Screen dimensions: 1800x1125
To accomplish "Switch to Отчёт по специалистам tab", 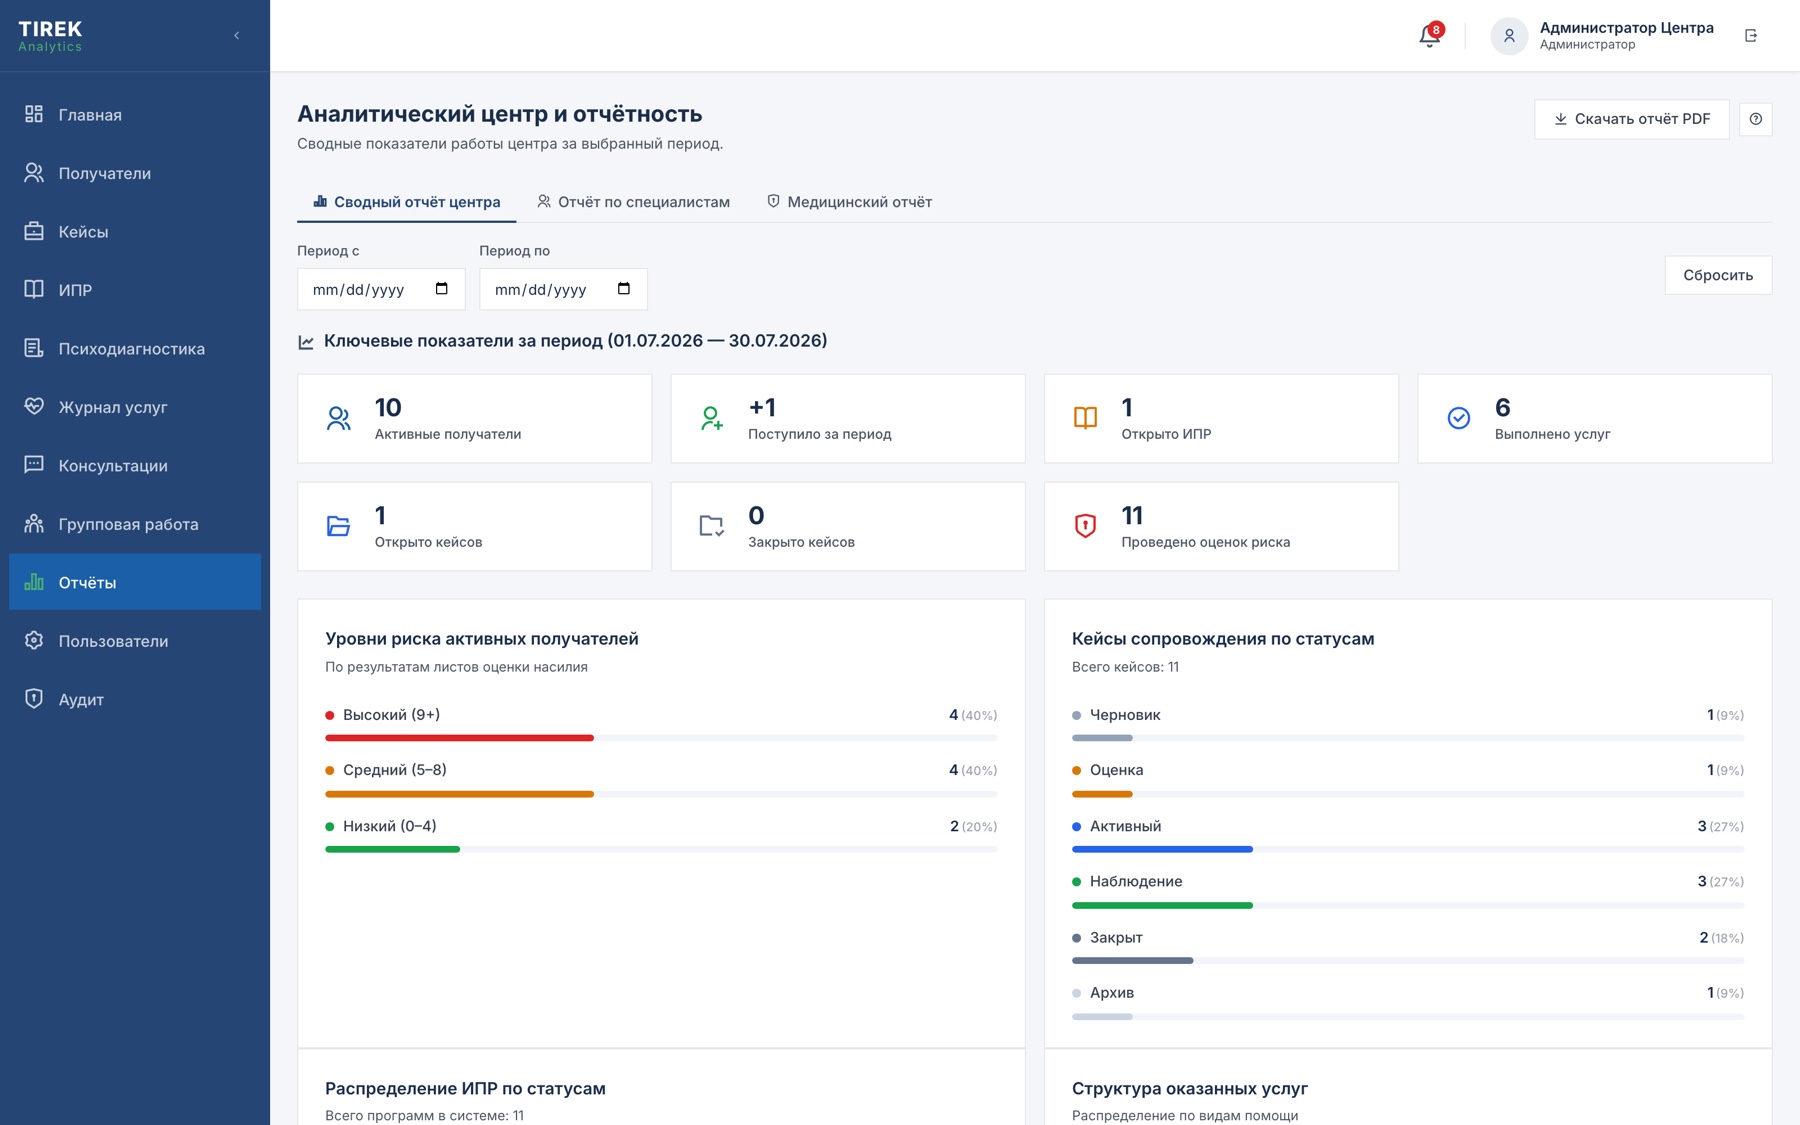I will (x=633, y=202).
